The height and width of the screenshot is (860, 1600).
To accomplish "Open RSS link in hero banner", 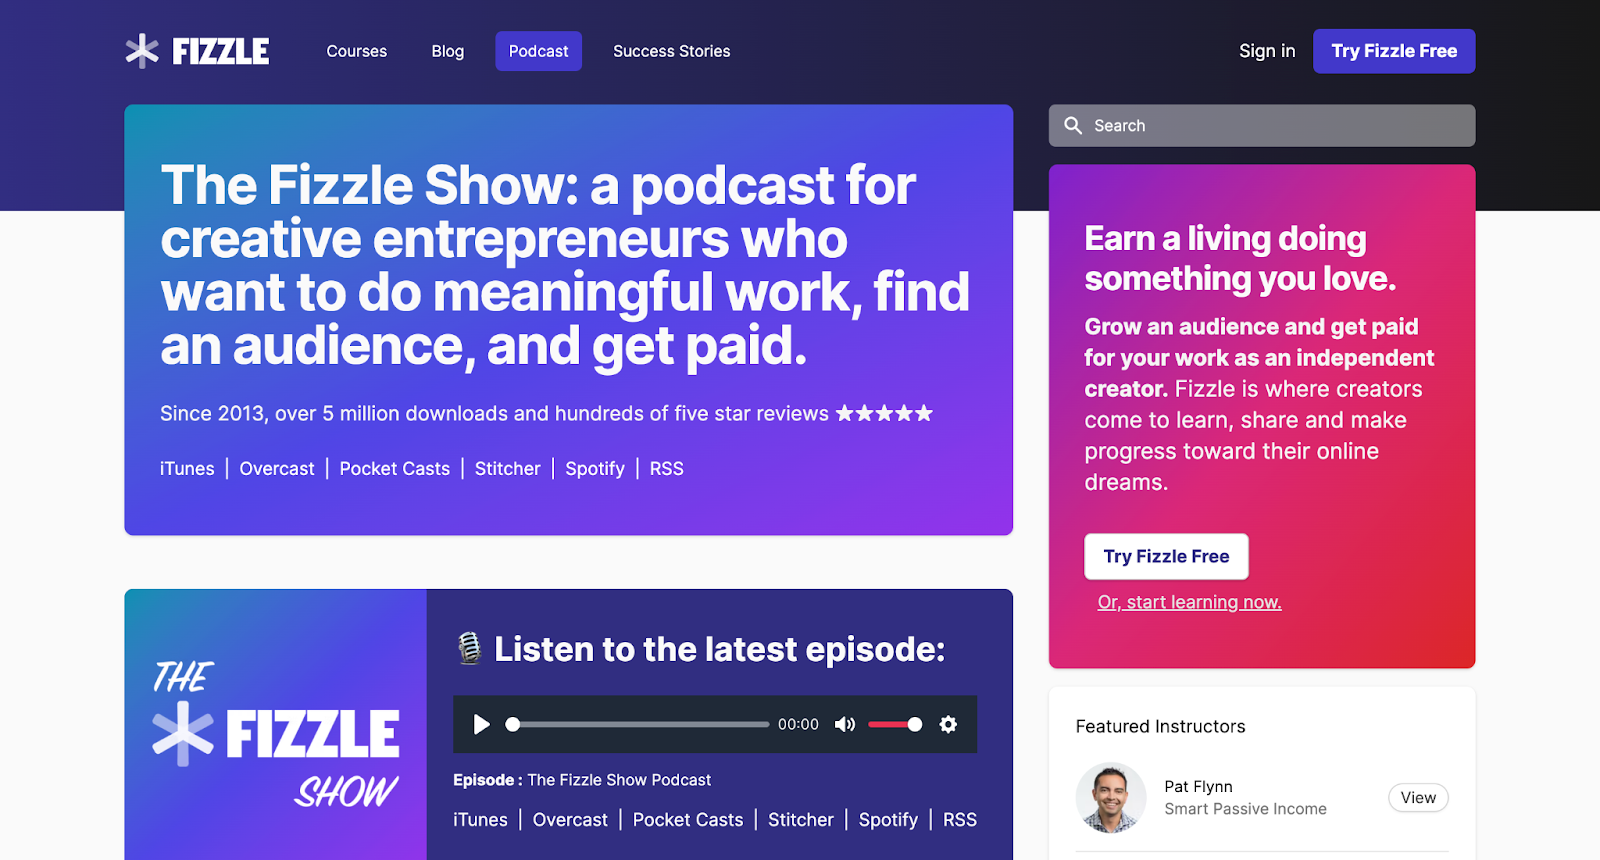I will coord(667,469).
